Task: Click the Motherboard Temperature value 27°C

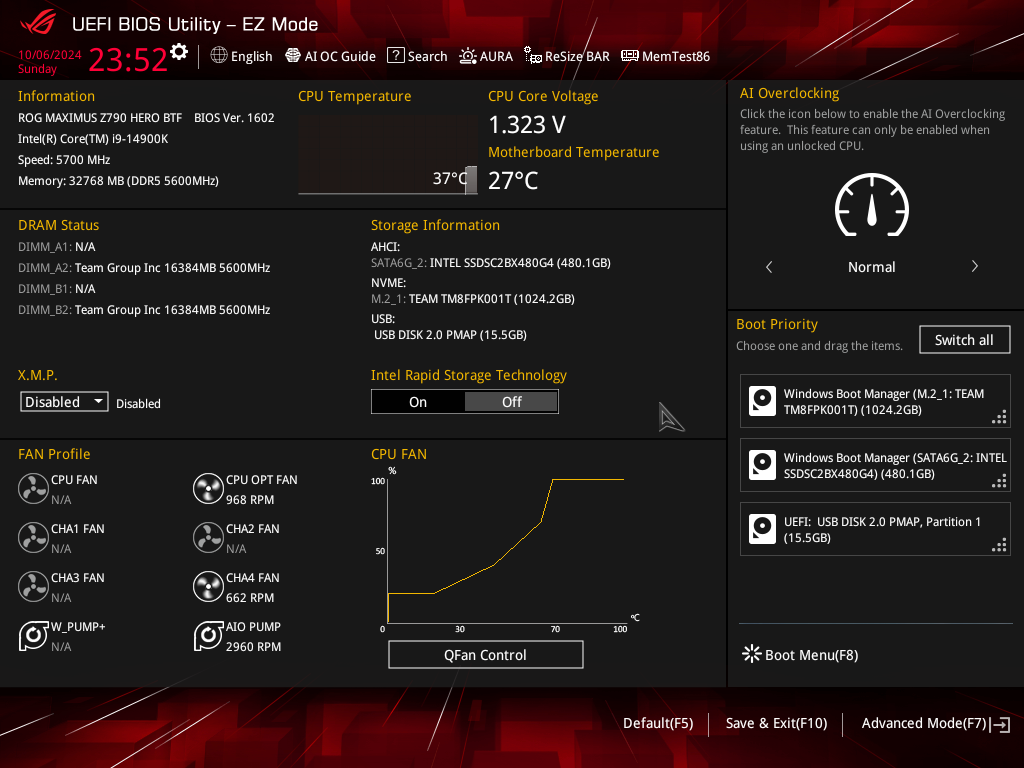Action: coord(513,180)
